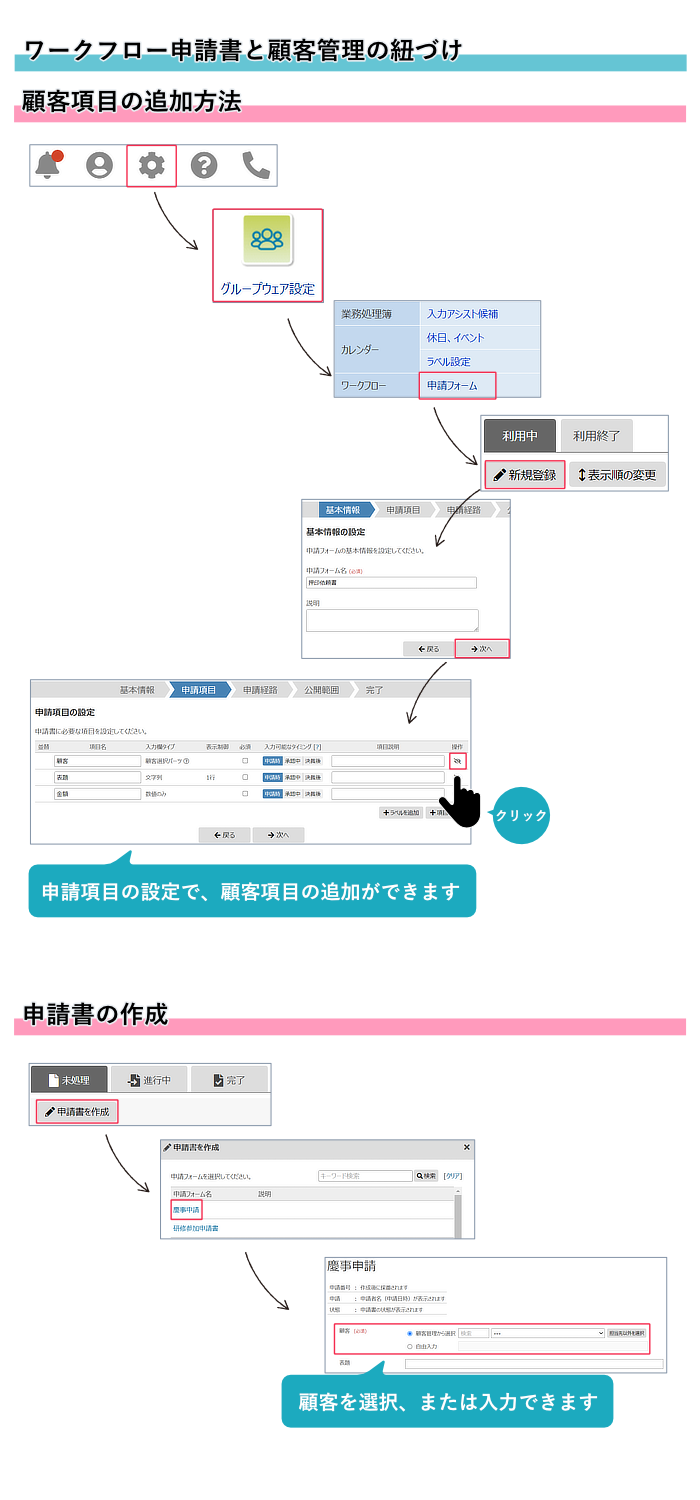Viewport: 700px width, 1500px height.
Task: Click the phone contact icon
Action: (256, 165)
